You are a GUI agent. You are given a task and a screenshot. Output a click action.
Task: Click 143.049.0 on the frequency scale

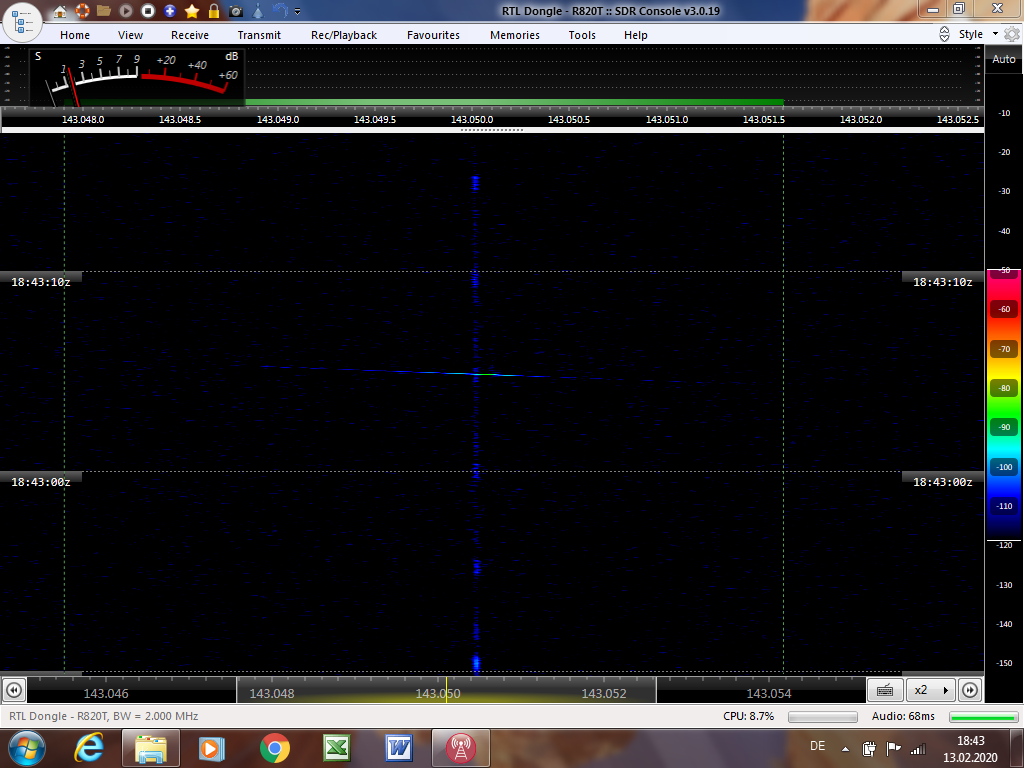278,120
